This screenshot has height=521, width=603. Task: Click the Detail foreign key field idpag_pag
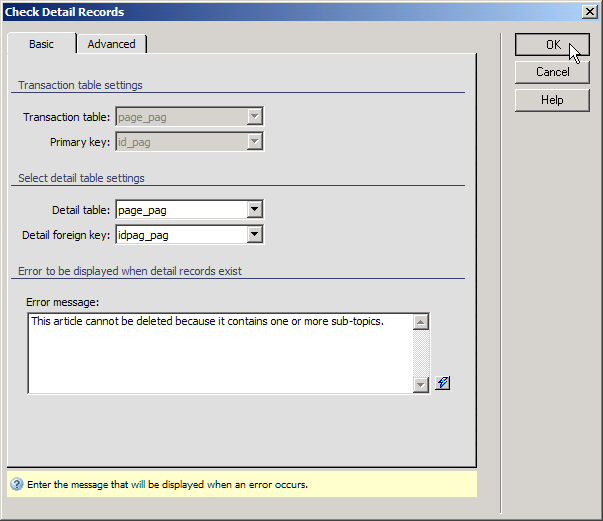(x=180, y=234)
